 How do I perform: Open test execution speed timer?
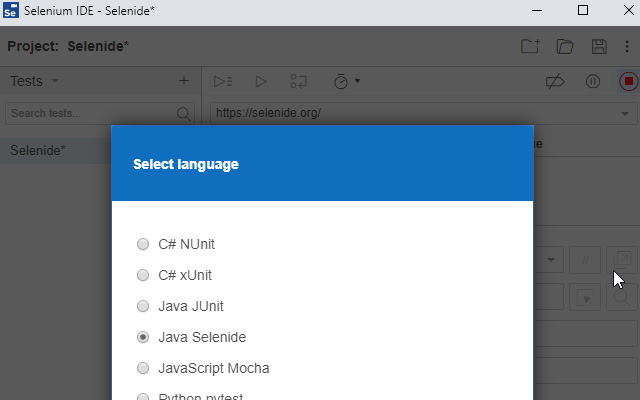(x=345, y=81)
